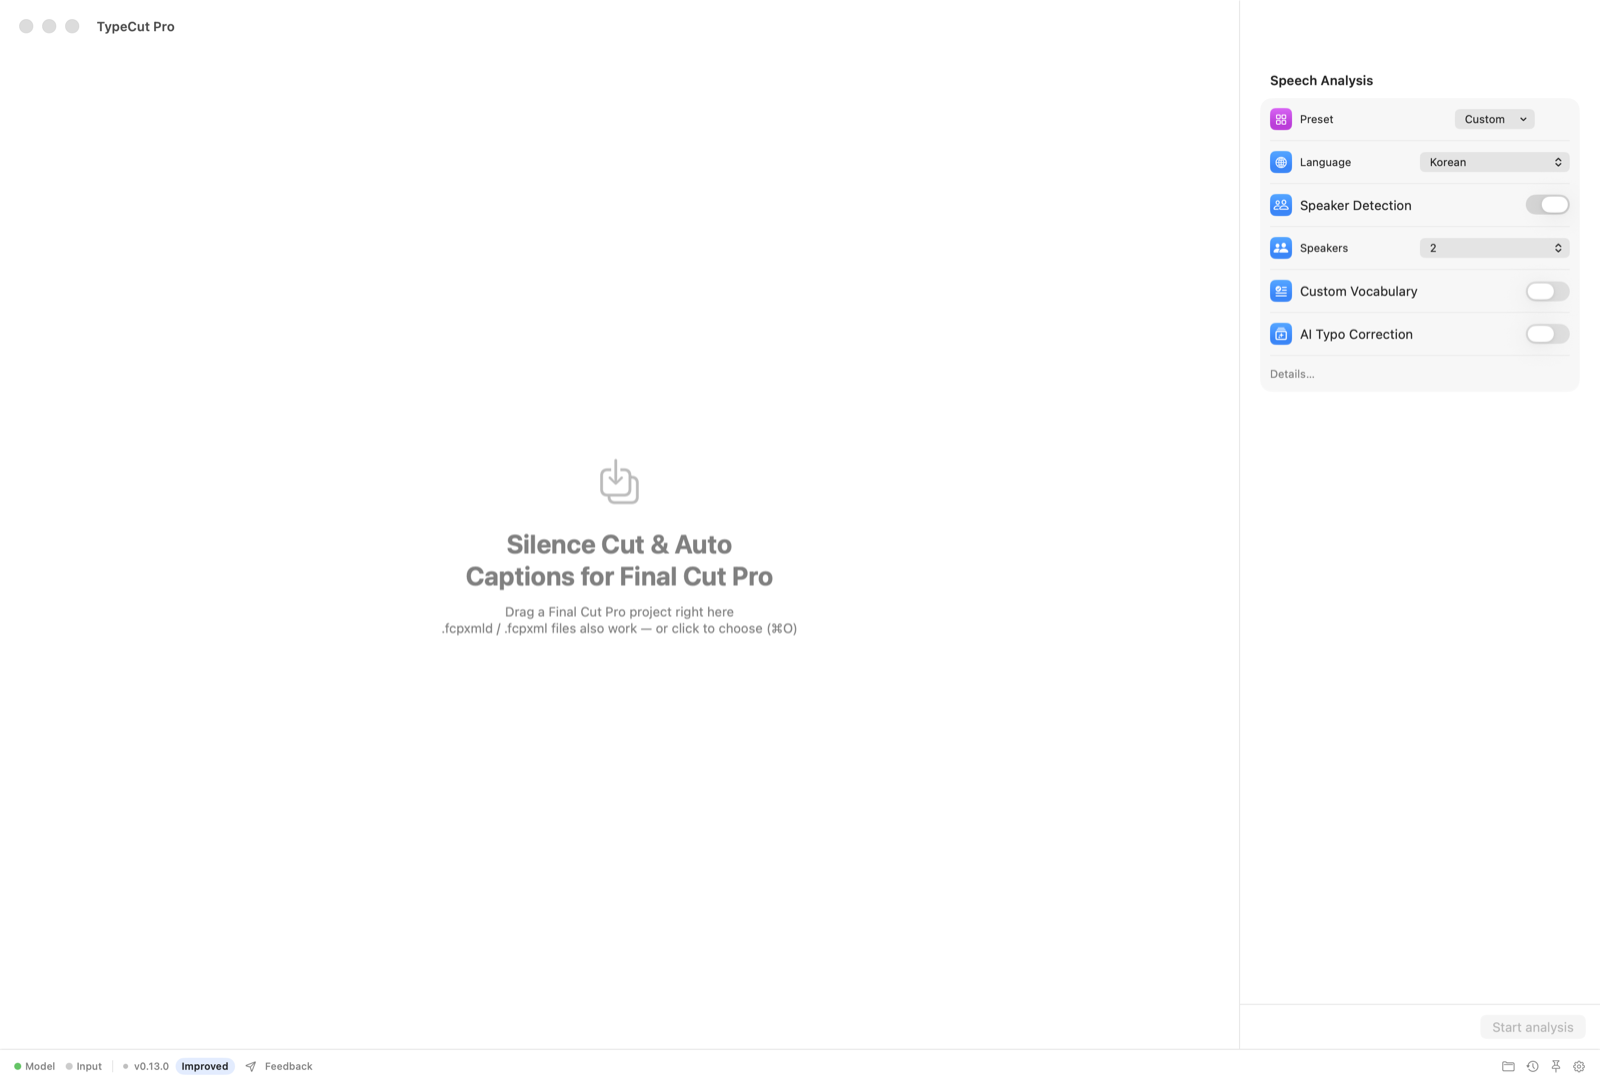Click the AI Typo Correction icon
This screenshot has width=1600, height=1083.
click(1280, 334)
